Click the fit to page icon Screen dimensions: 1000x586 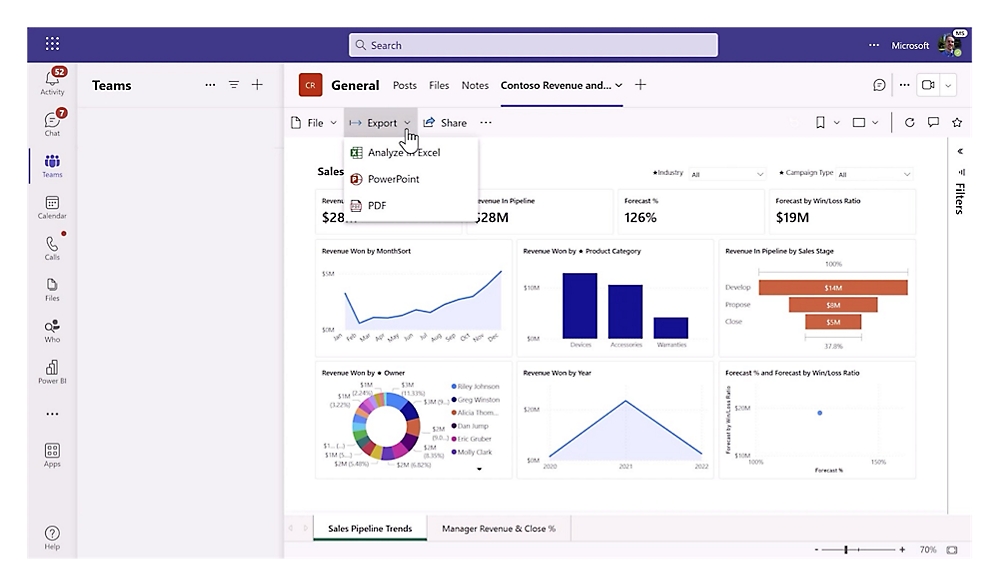(952, 550)
